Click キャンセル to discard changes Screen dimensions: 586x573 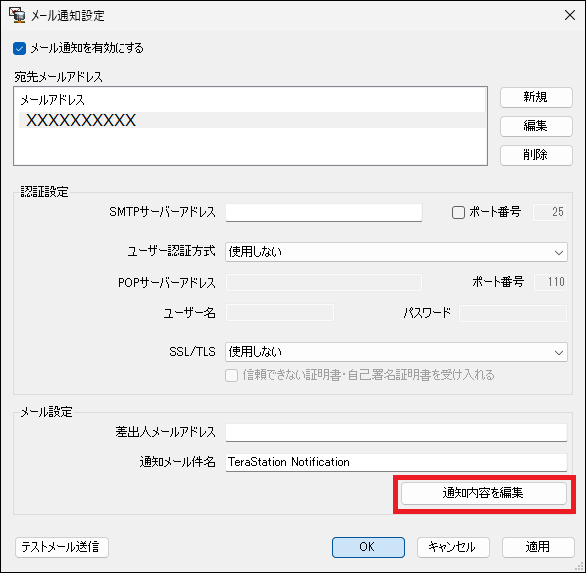453,547
